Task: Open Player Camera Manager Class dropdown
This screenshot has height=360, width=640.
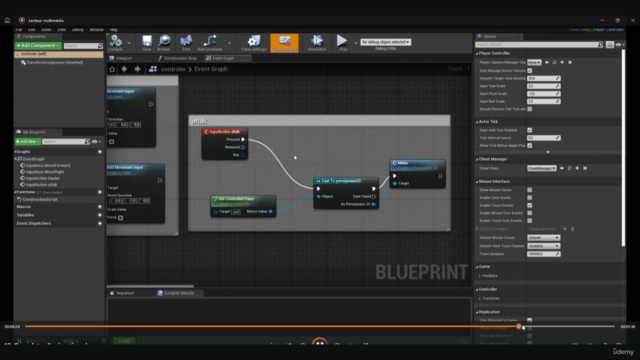Action: click(x=534, y=62)
